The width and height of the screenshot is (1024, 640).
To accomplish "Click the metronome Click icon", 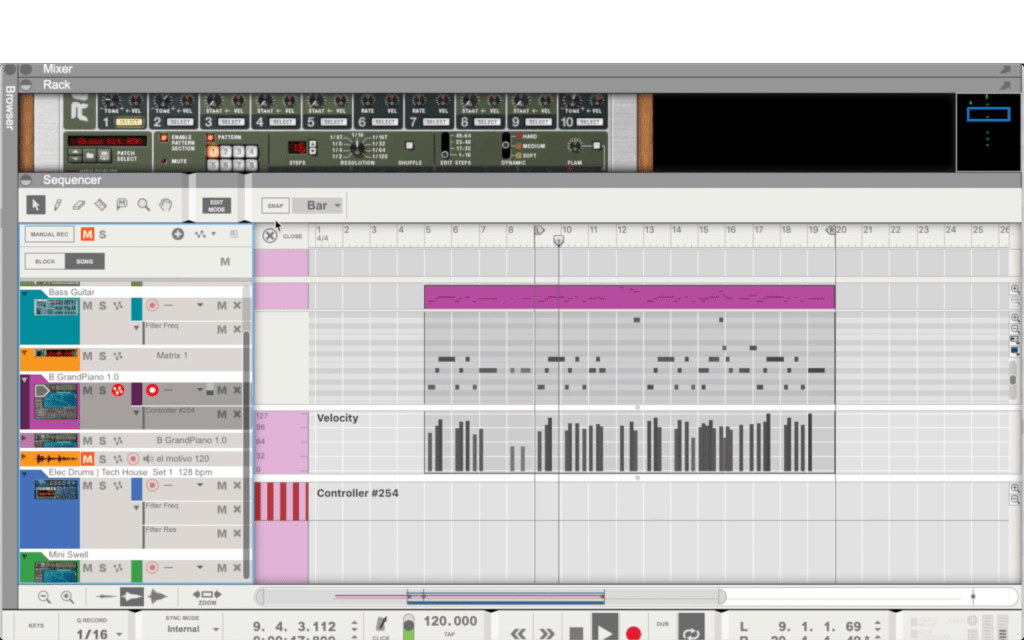I will pyautogui.click(x=381, y=624).
